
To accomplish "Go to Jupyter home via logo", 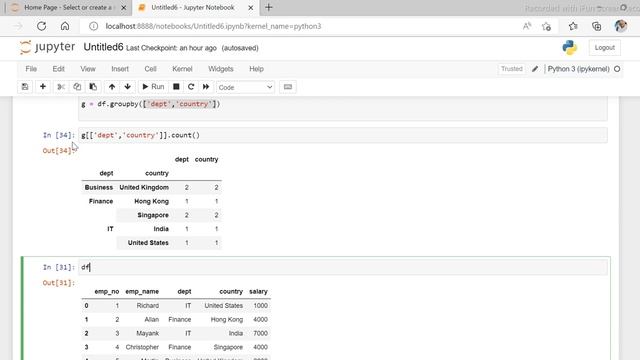I will click(x=47, y=47).
